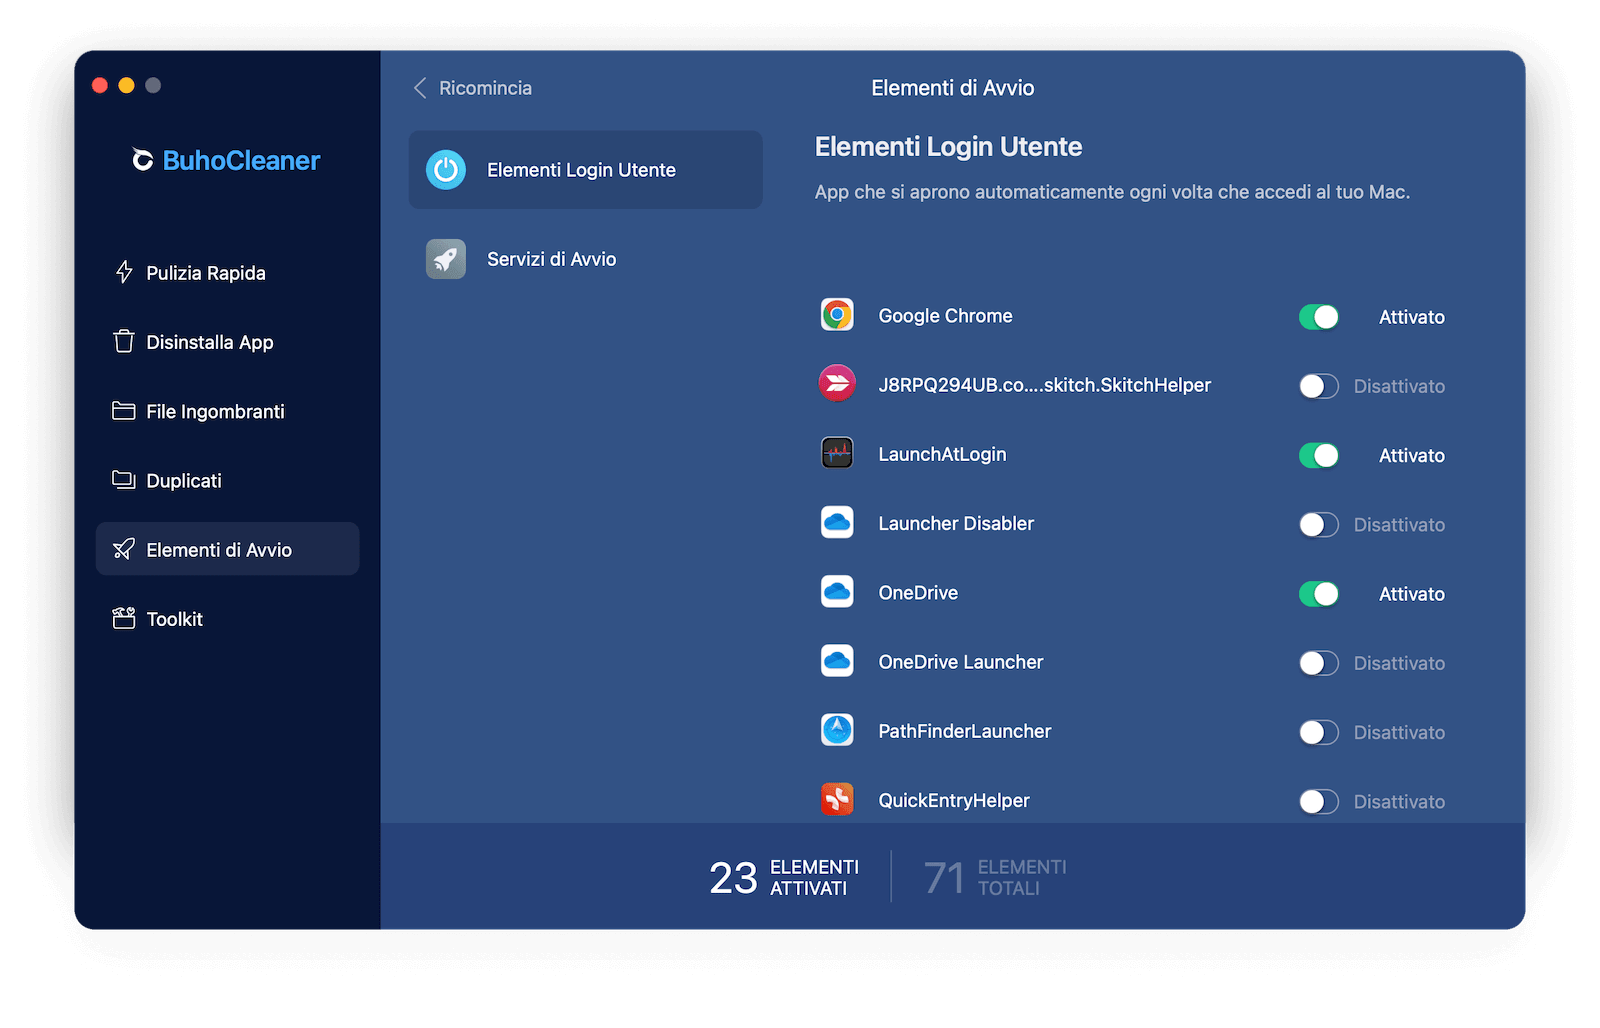Select Elementi di Avvio sidebar item
This screenshot has height=1028, width=1600.
pos(227,549)
